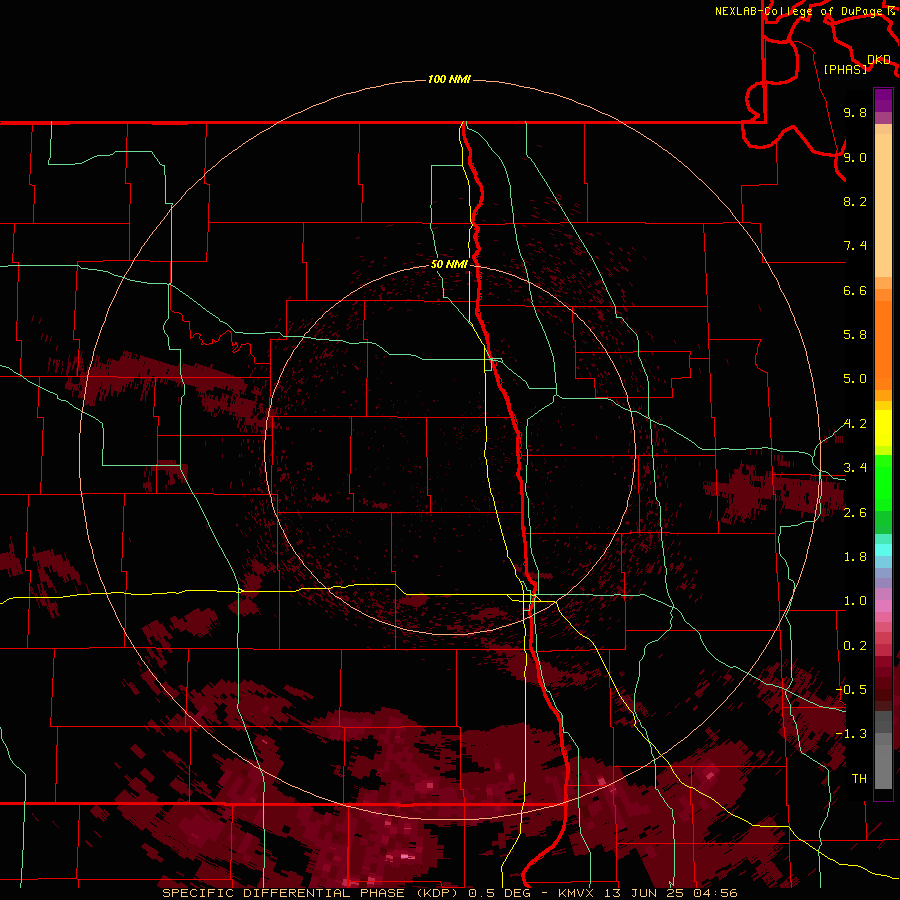Click the 8.2 value on color scale
The image size is (900, 900).
point(855,201)
